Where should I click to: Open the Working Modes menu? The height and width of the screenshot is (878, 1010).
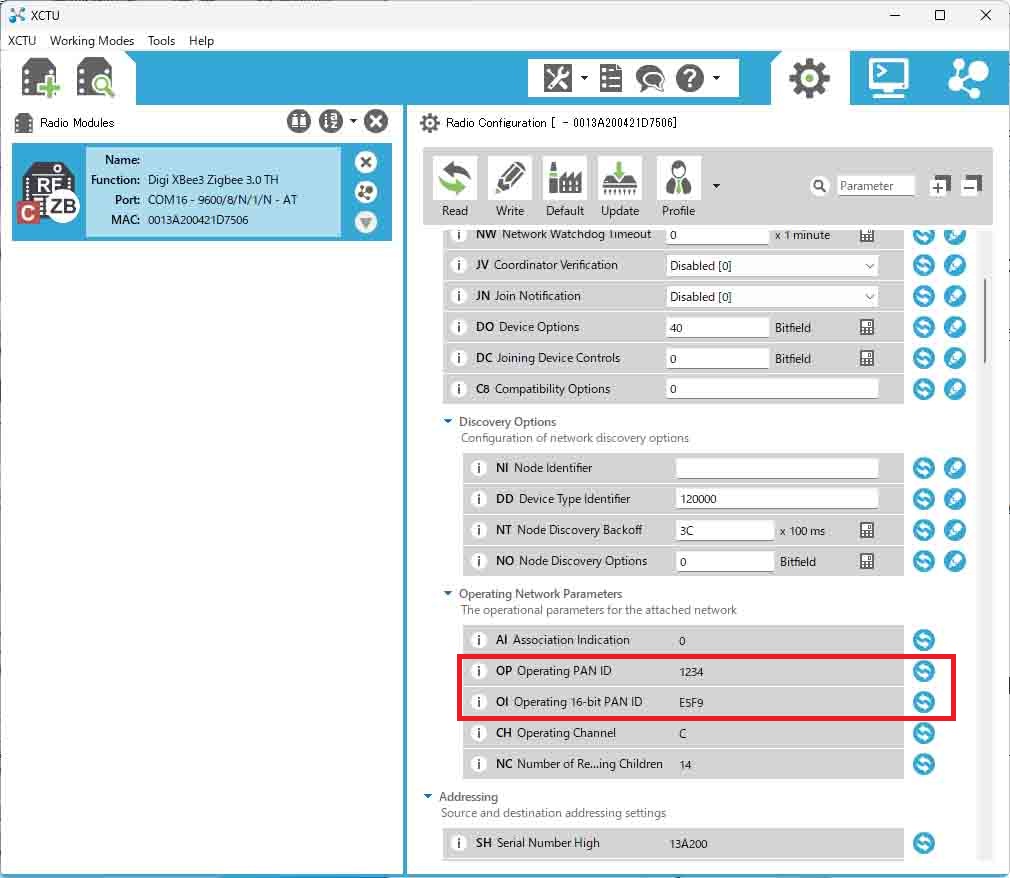click(x=92, y=41)
